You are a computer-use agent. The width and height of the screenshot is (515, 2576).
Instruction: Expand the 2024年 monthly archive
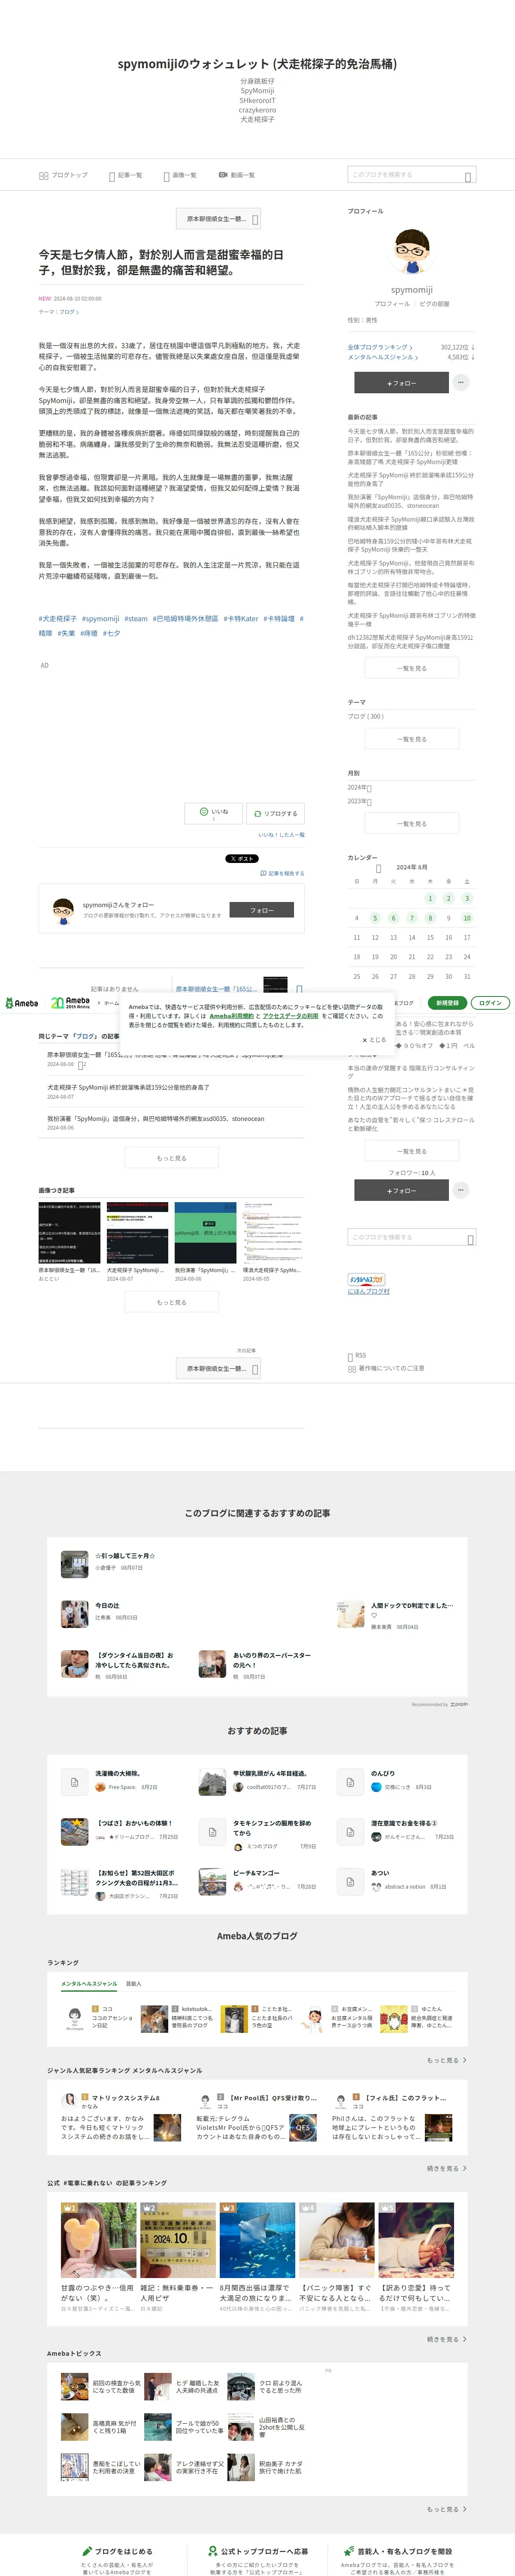point(360,788)
